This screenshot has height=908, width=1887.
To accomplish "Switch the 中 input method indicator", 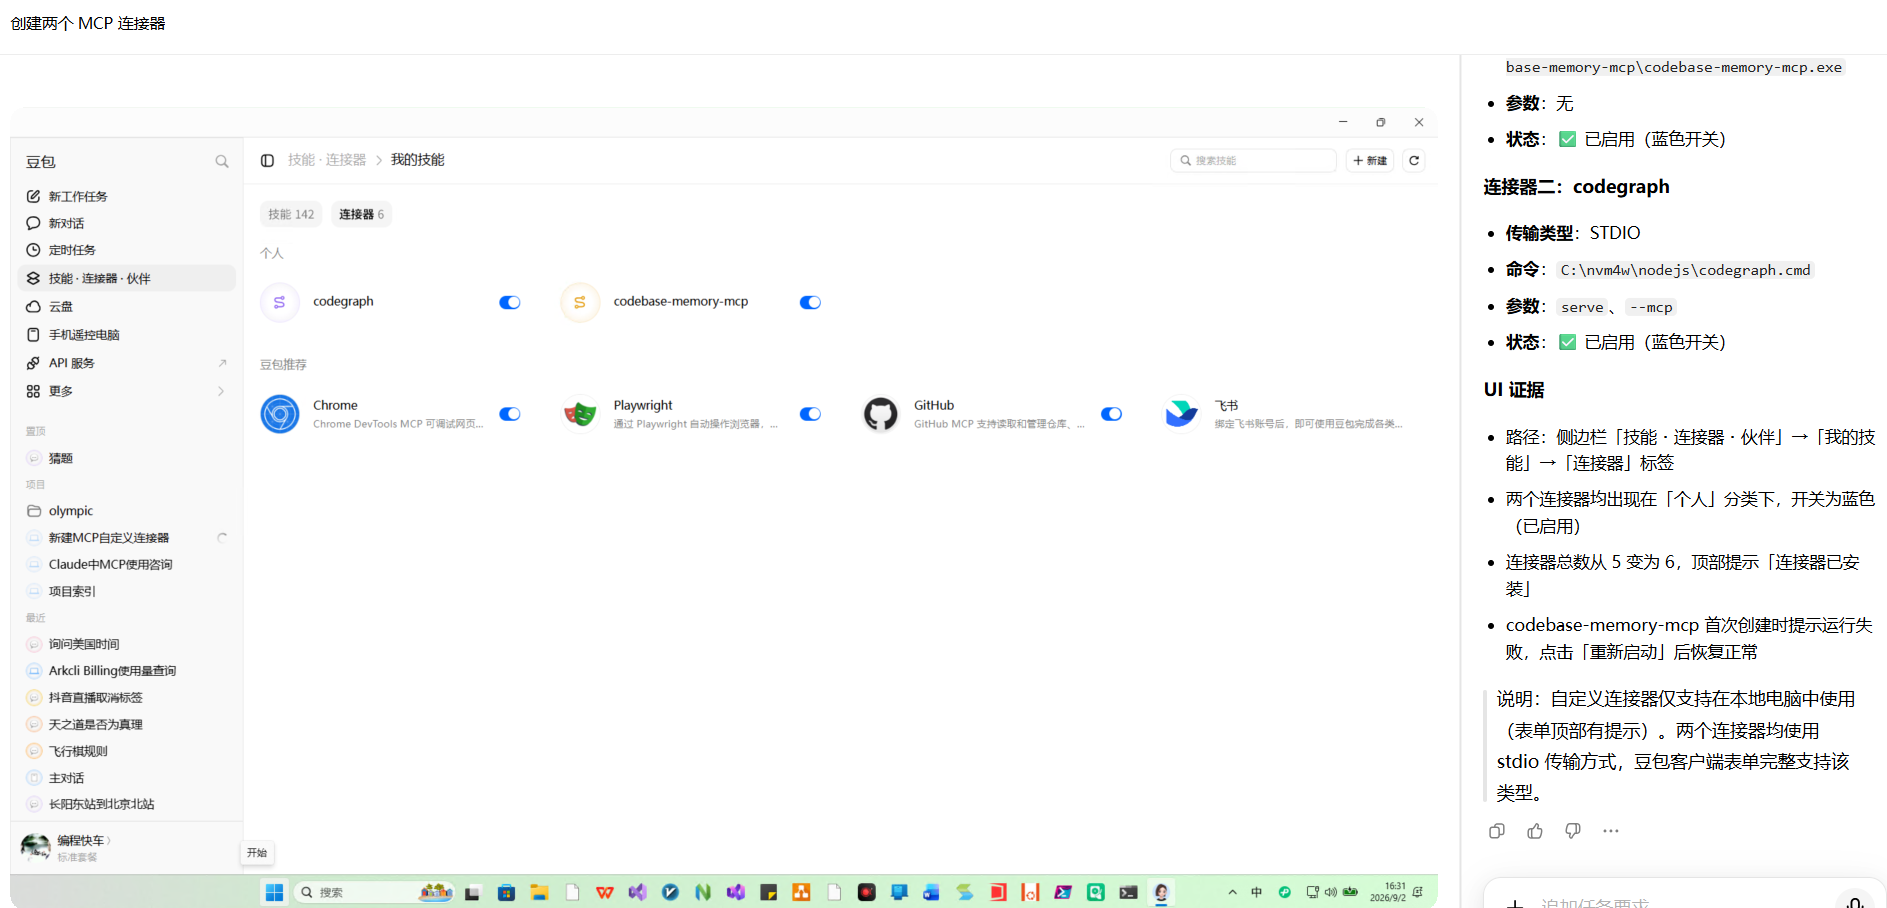I will click(x=1257, y=892).
